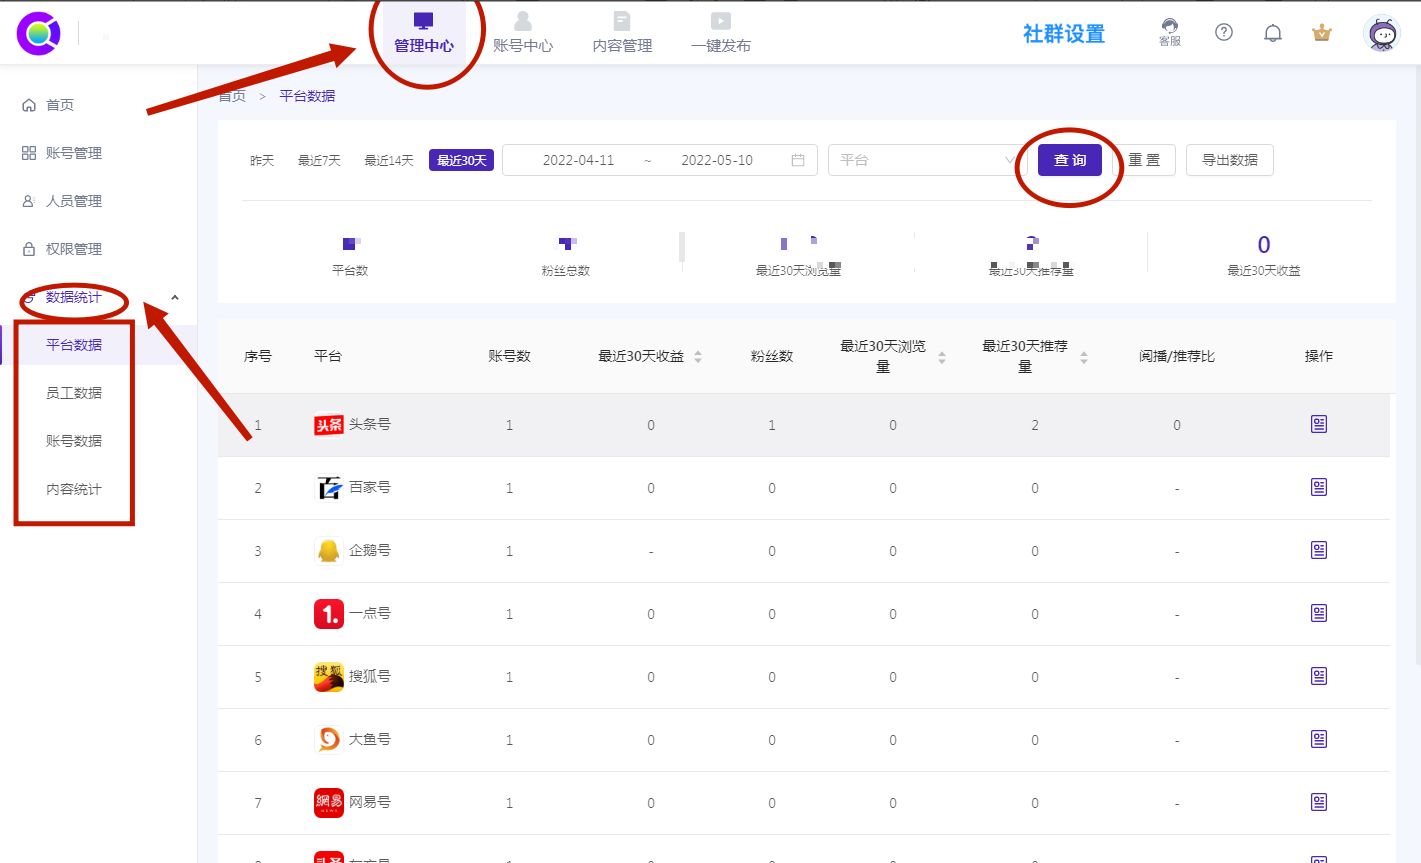Image resolution: width=1421 pixels, height=863 pixels.
Task: Open the user avatar at top right
Action: (1381, 32)
